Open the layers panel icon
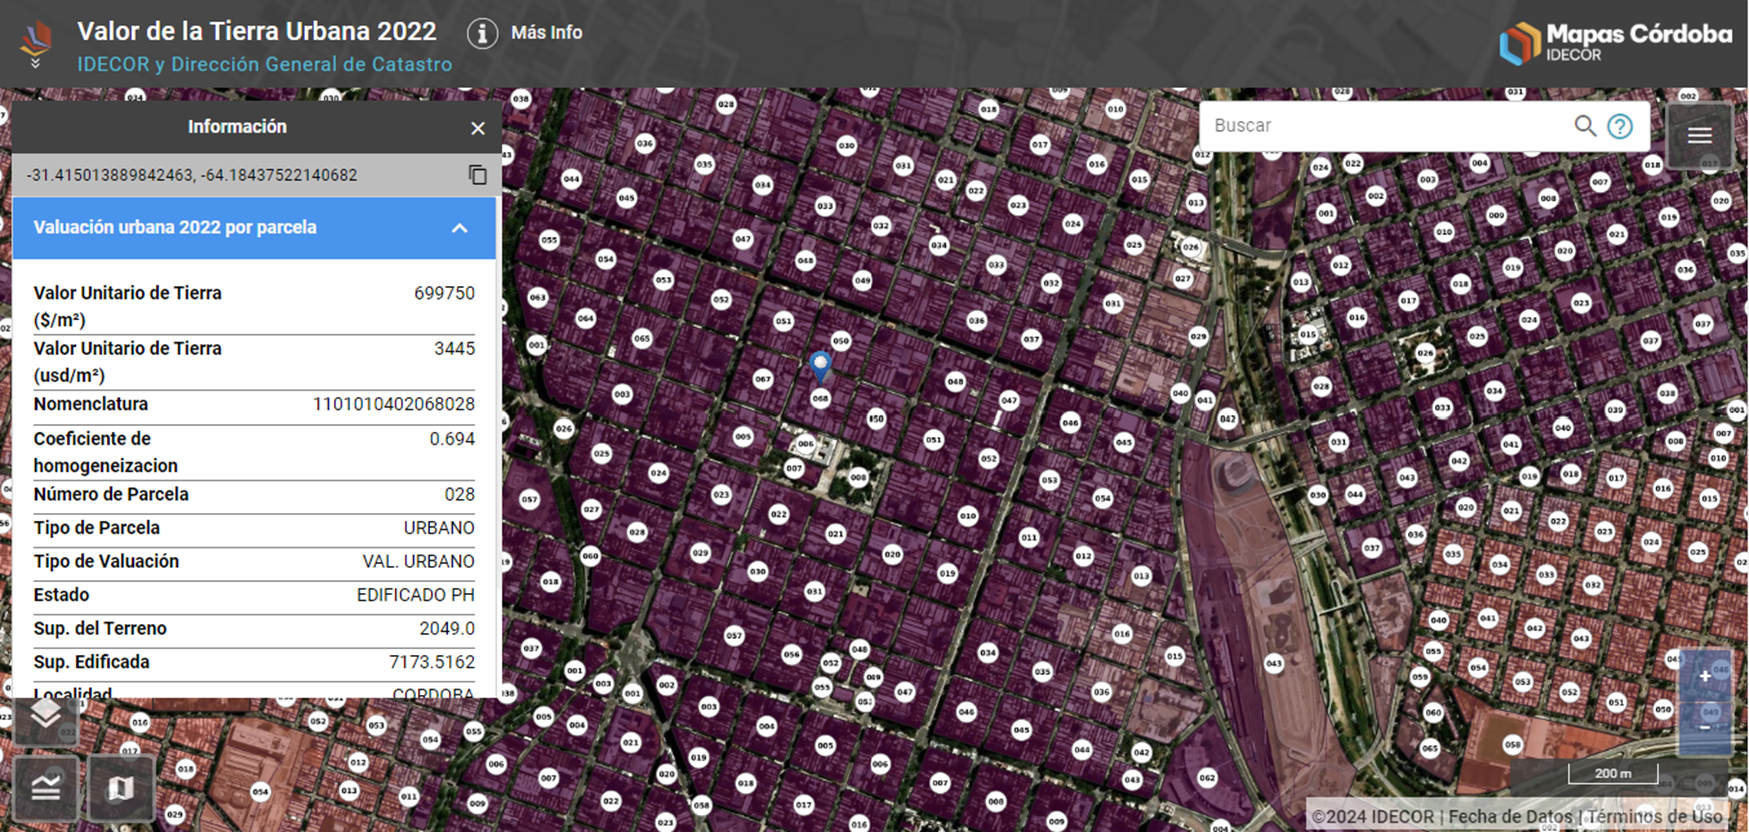Viewport: 1749px width, 832px height. tap(45, 715)
